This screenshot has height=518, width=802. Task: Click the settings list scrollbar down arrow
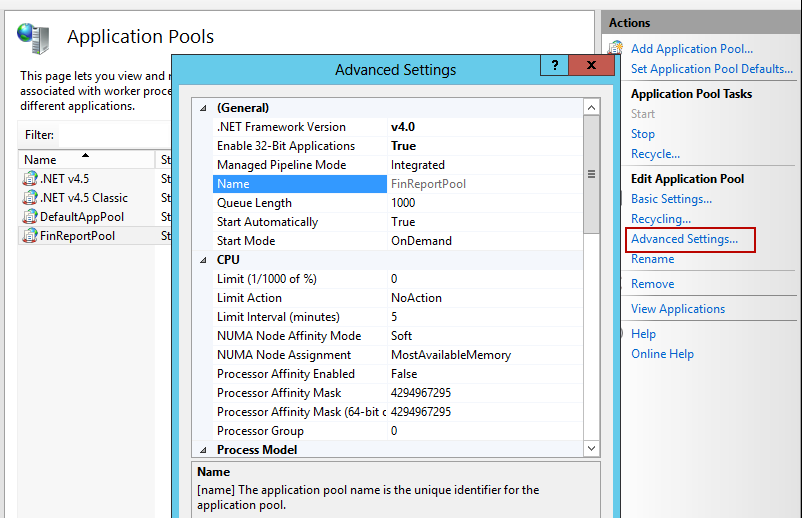coord(591,449)
